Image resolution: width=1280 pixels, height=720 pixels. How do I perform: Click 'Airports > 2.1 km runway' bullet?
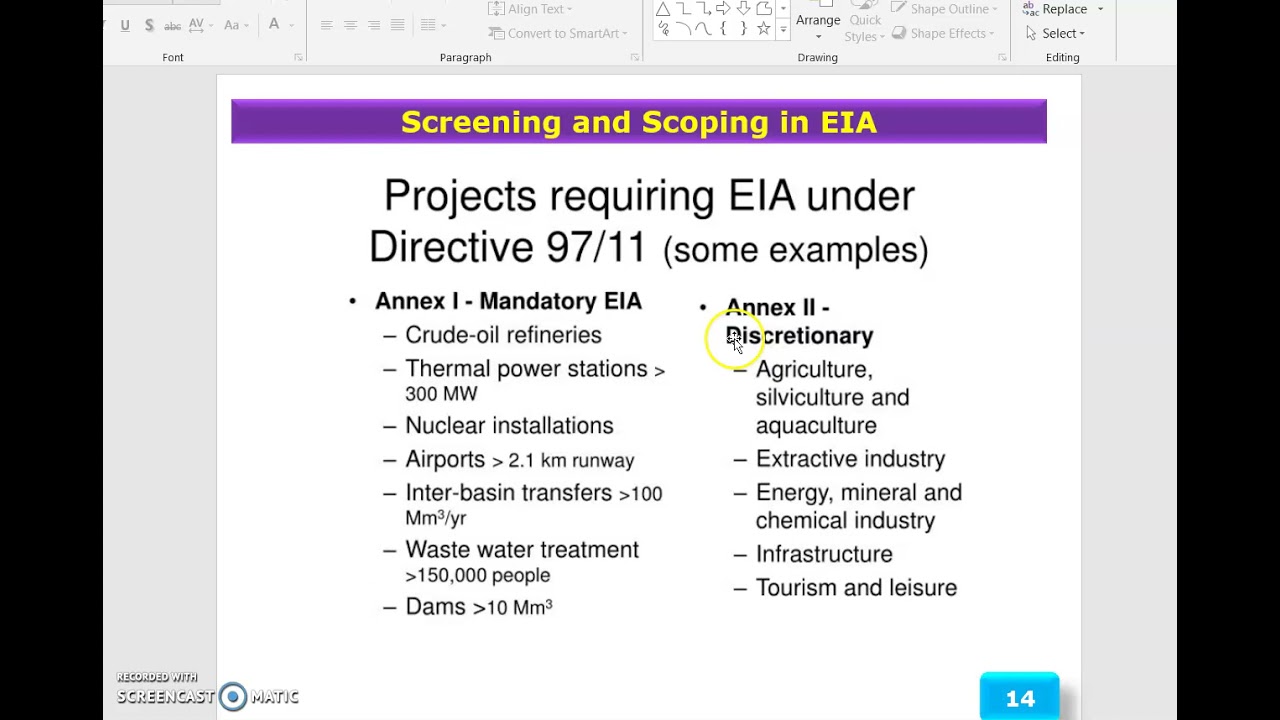click(x=519, y=460)
